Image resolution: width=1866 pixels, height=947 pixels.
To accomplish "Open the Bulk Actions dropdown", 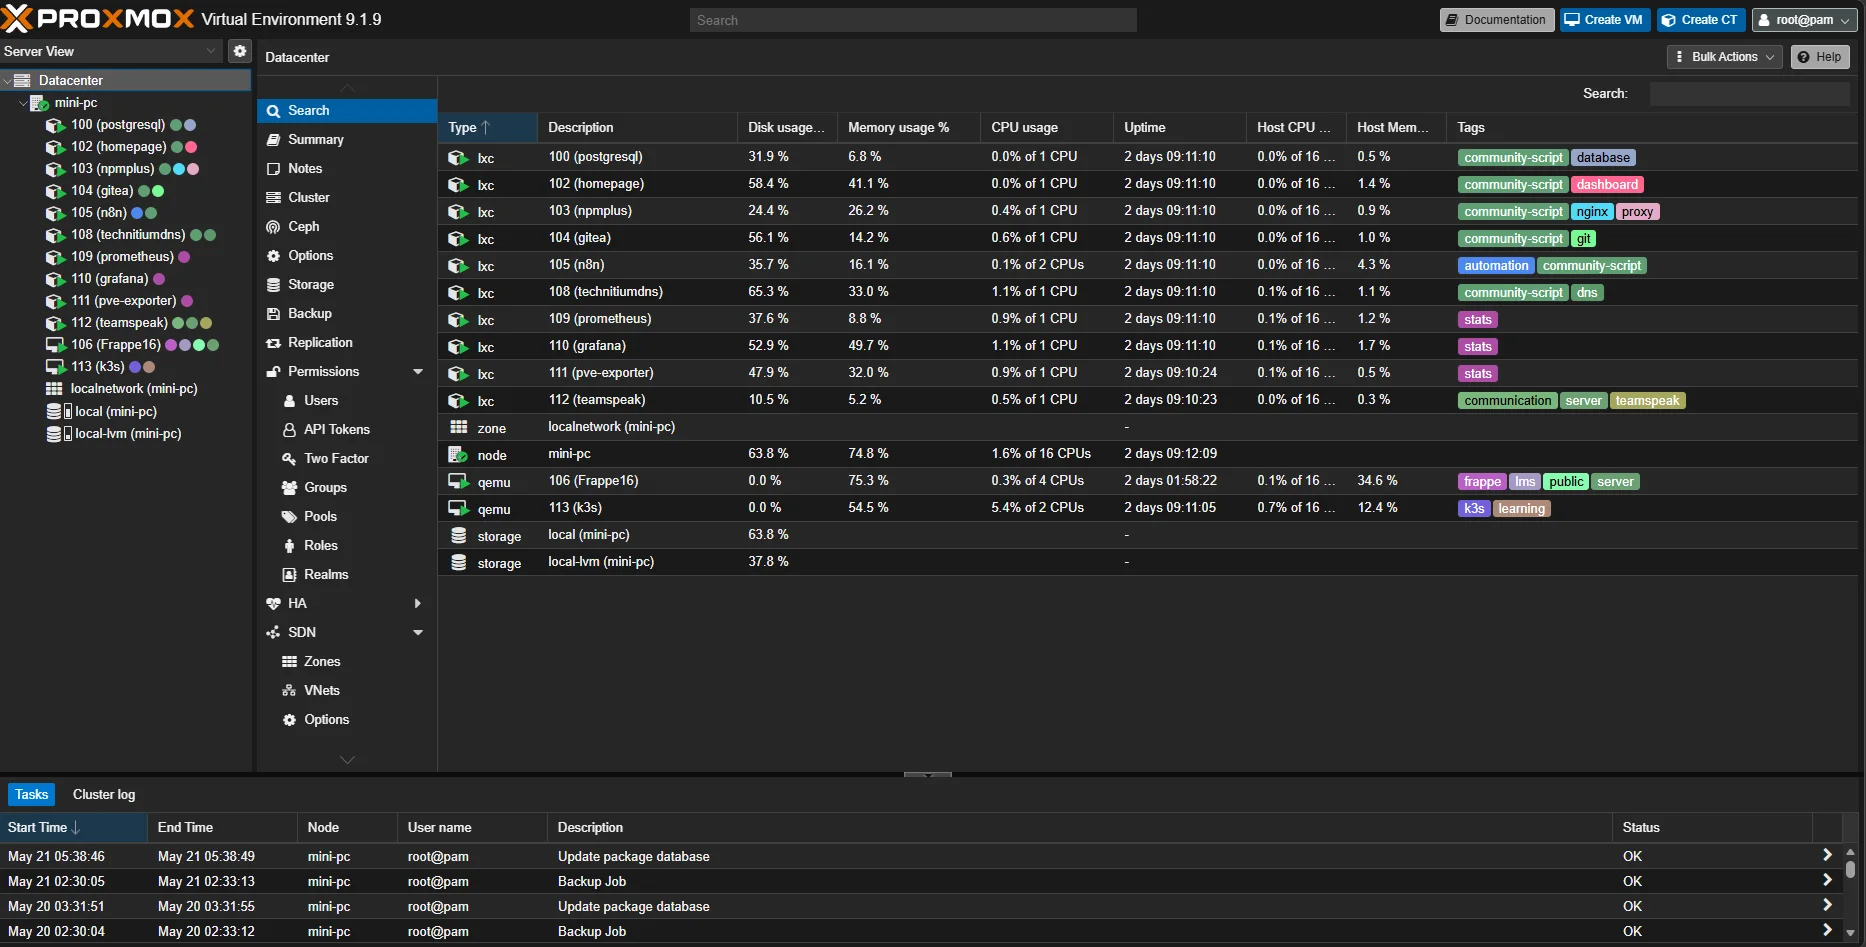I will (1725, 57).
